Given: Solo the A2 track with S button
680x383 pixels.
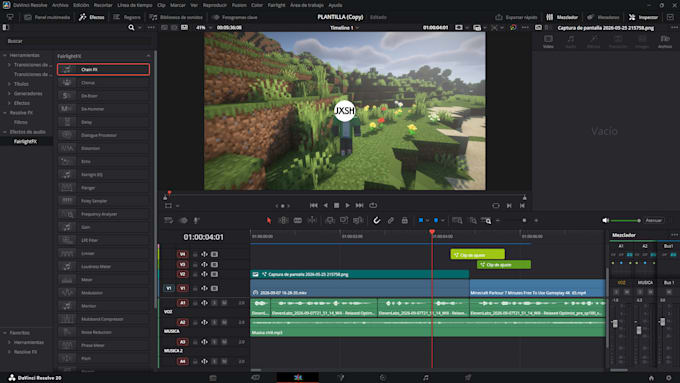Looking at the screenshot, I should point(214,322).
